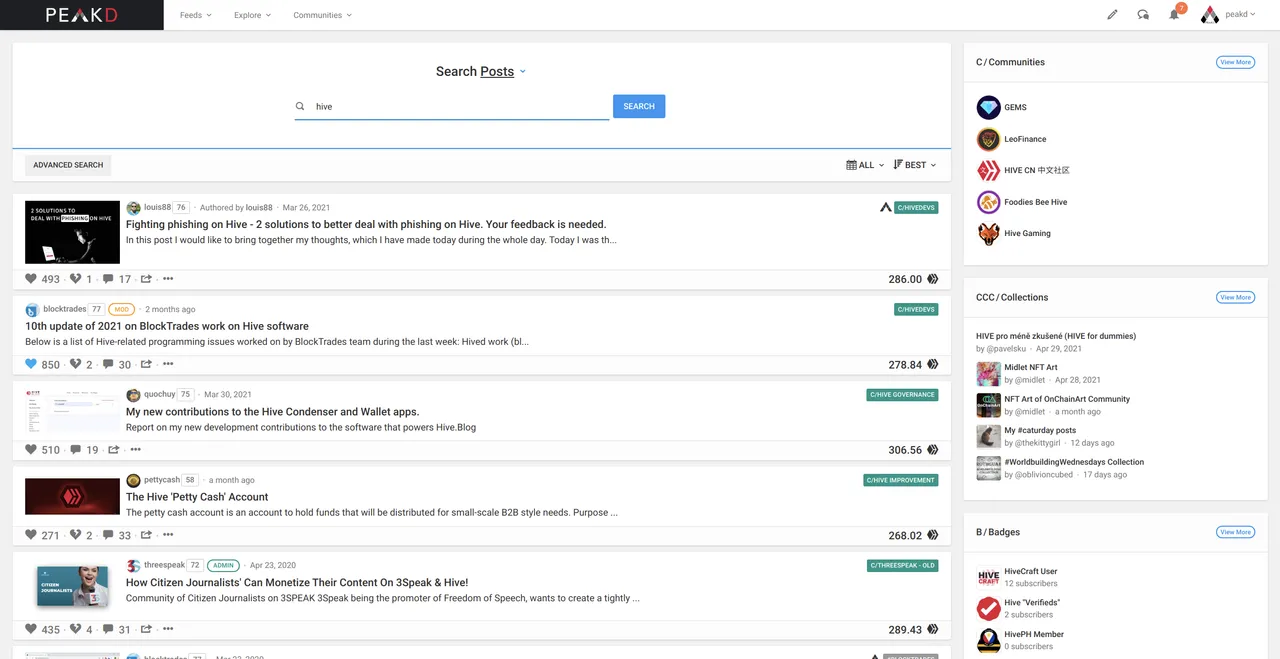Viewport: 1280px width, 659px height.
Task: Open comments on quochuy contributions post
Action: pos(76,449)
